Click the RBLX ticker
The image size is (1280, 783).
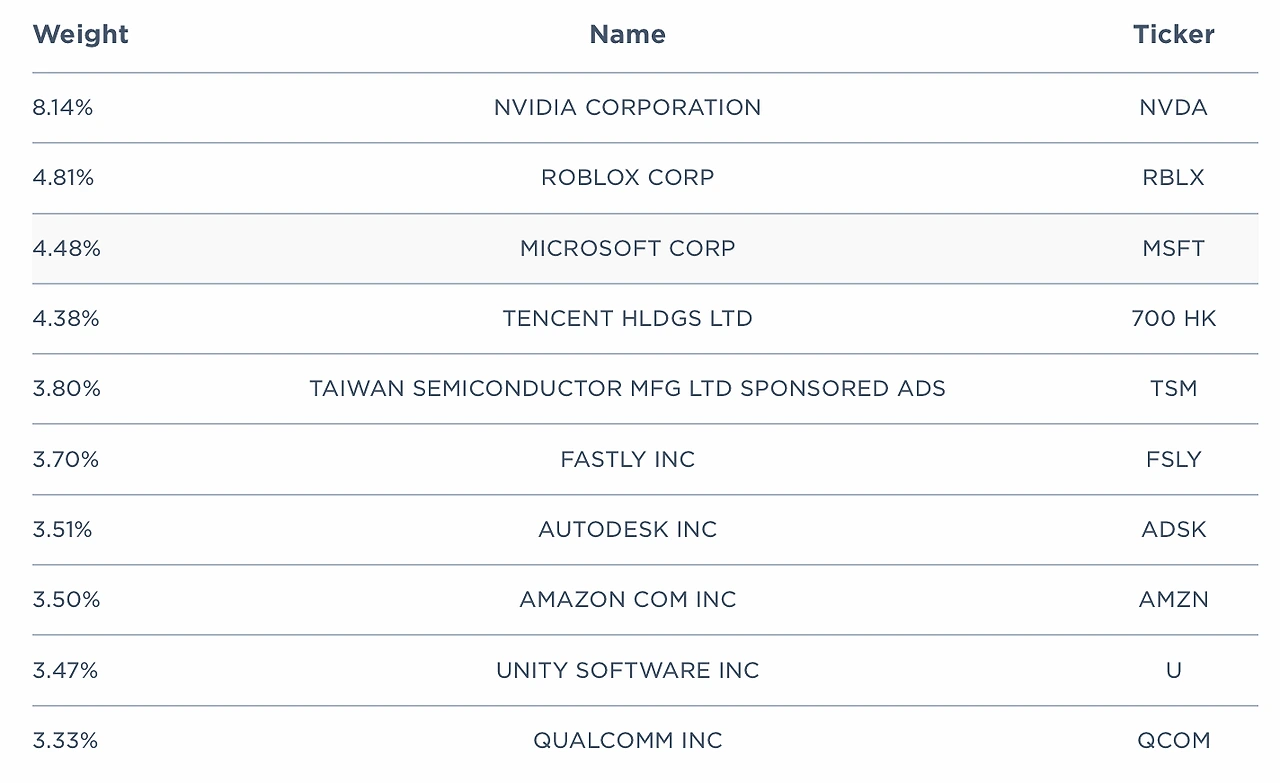pos(1173,177)
